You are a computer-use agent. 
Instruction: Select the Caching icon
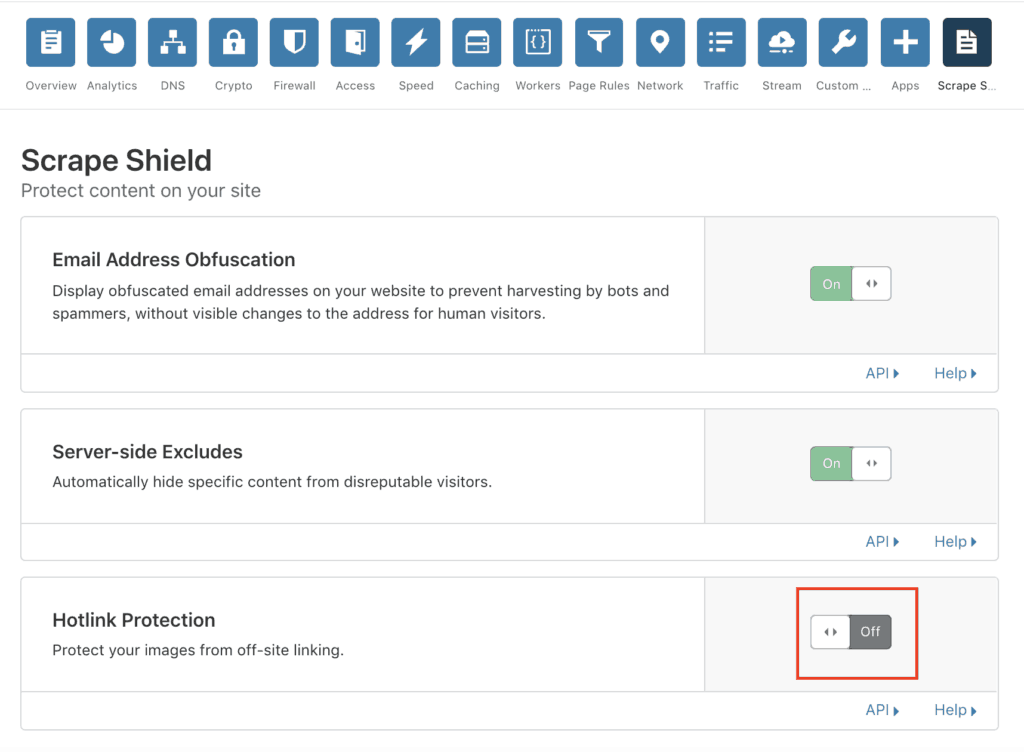click(477, 42)
